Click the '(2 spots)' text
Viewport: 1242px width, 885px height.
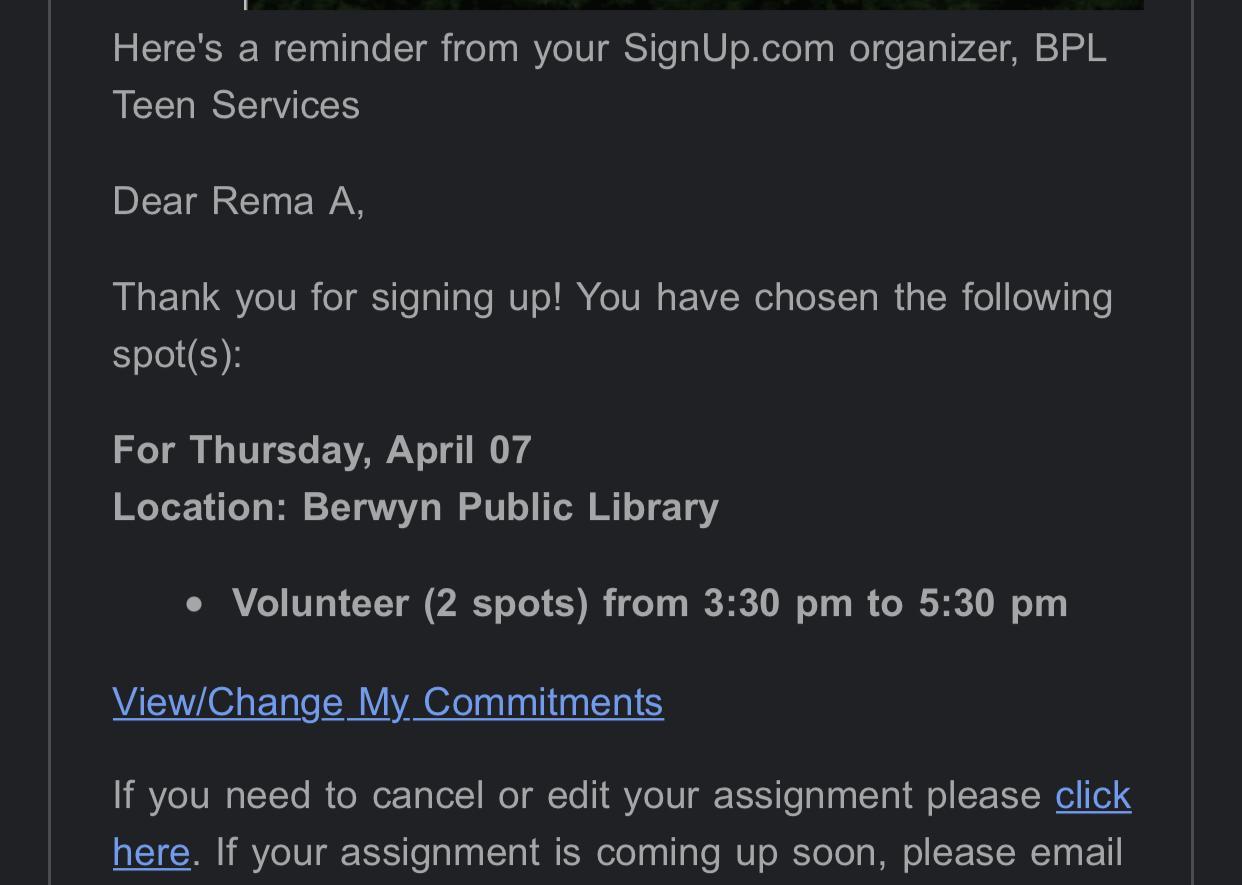(505, 603)
